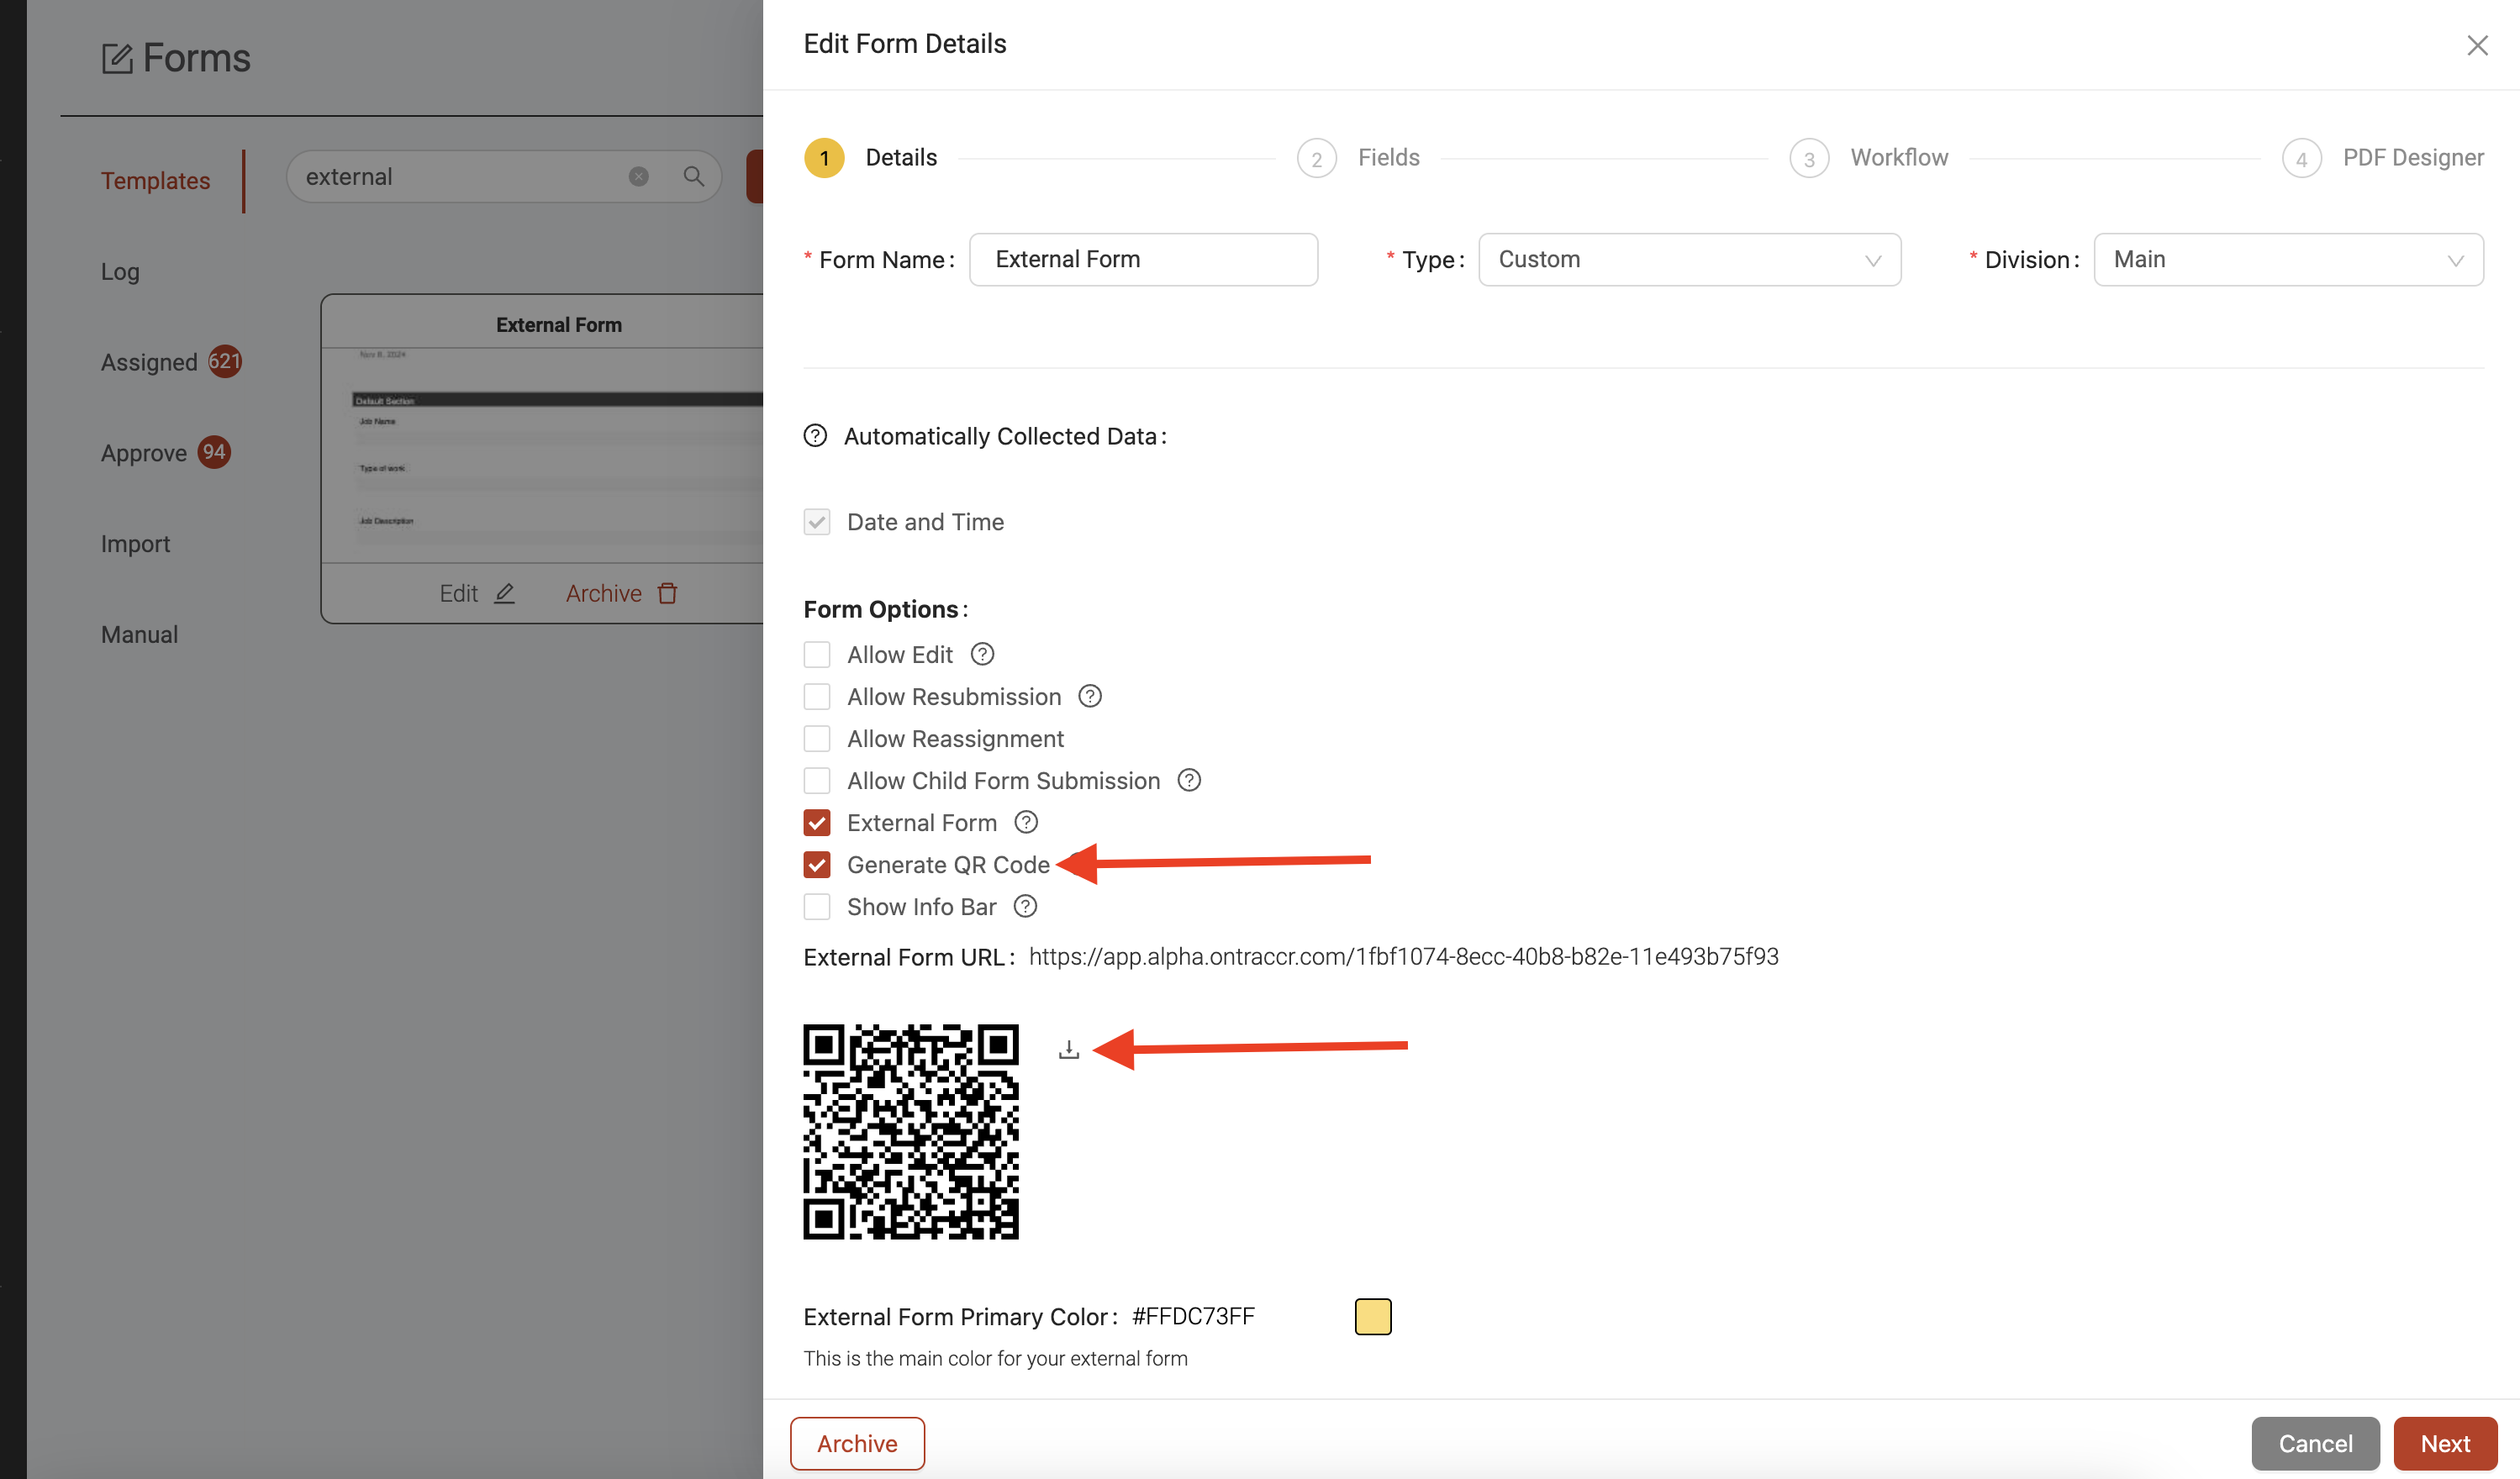Click the #FFDC73FF color value text

pos(1193,1316)
